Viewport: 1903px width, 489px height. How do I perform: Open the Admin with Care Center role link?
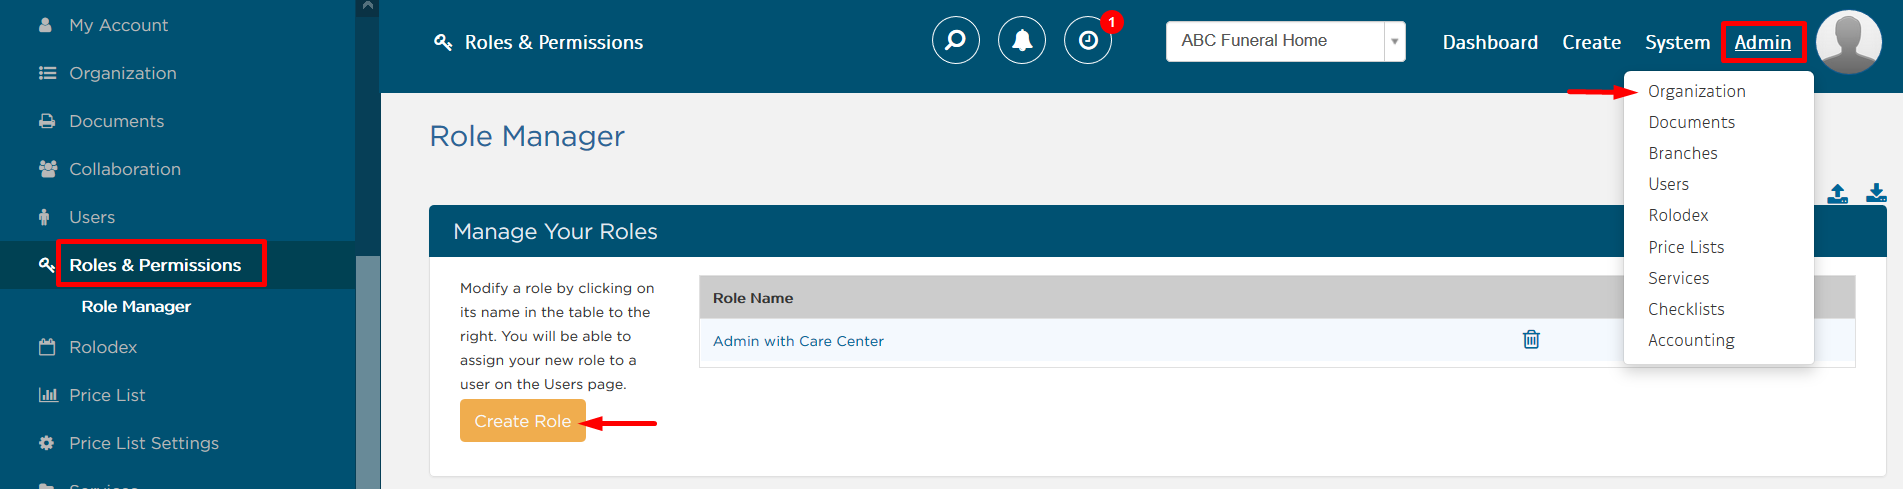click(798, 341)
